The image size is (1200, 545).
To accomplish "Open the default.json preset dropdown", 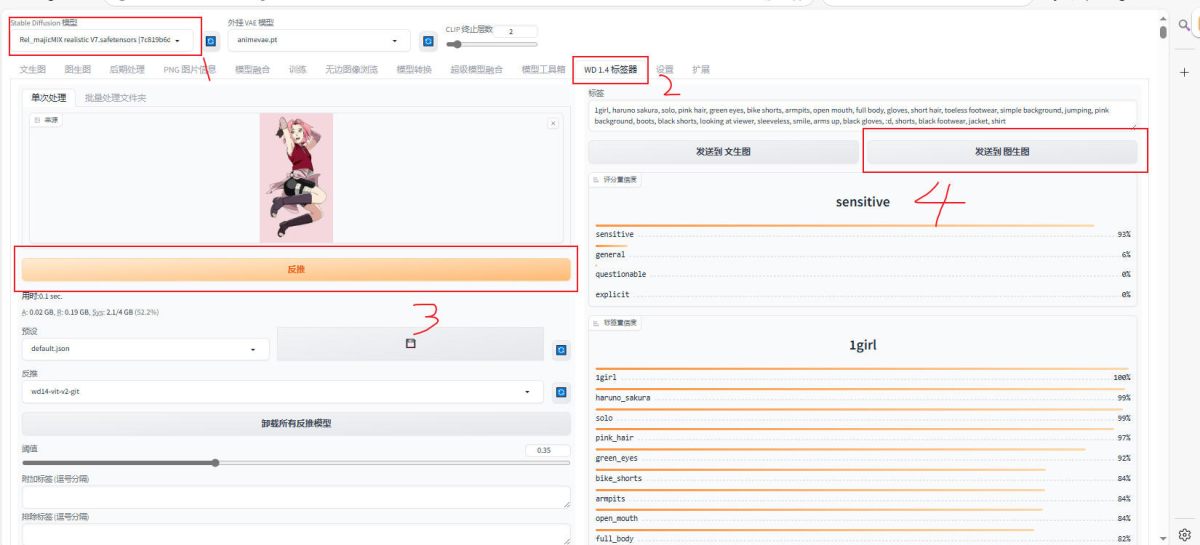I will 143,349.
